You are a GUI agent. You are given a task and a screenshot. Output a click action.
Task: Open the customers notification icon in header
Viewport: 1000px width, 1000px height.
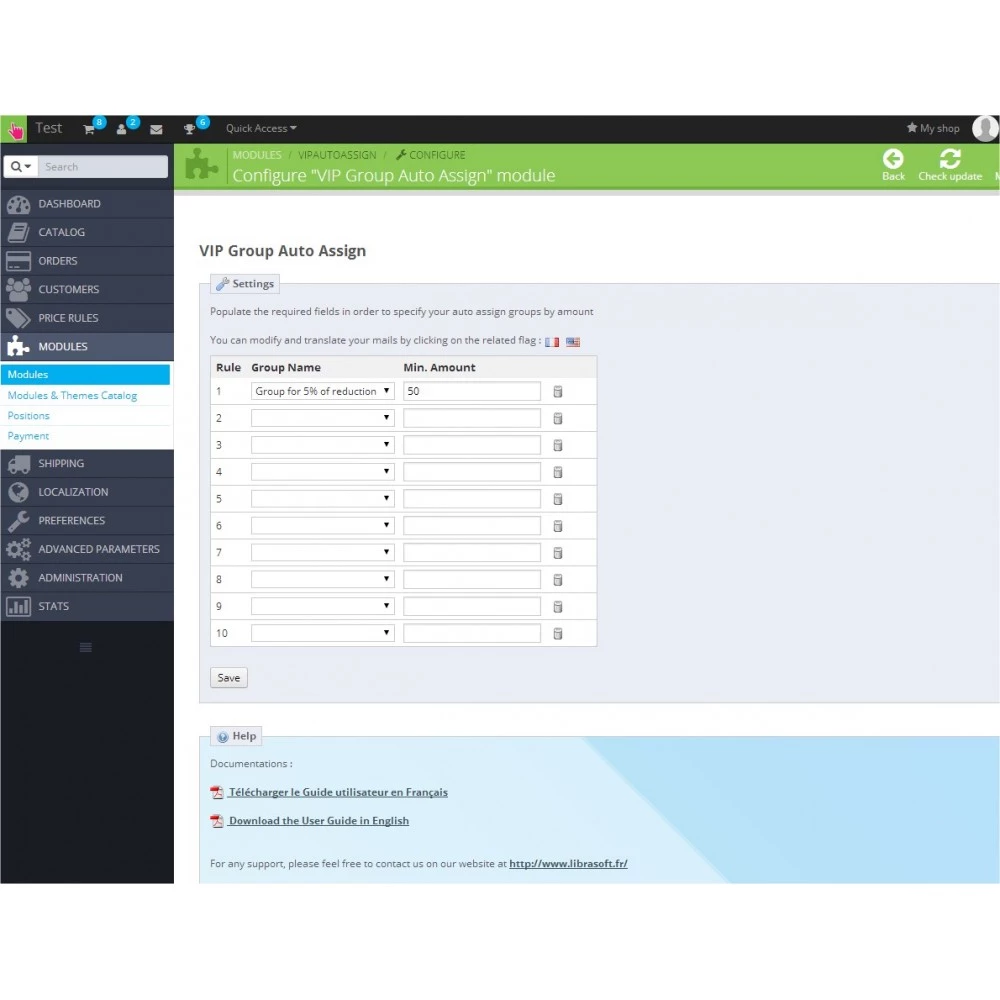click(x=123, y=129)
